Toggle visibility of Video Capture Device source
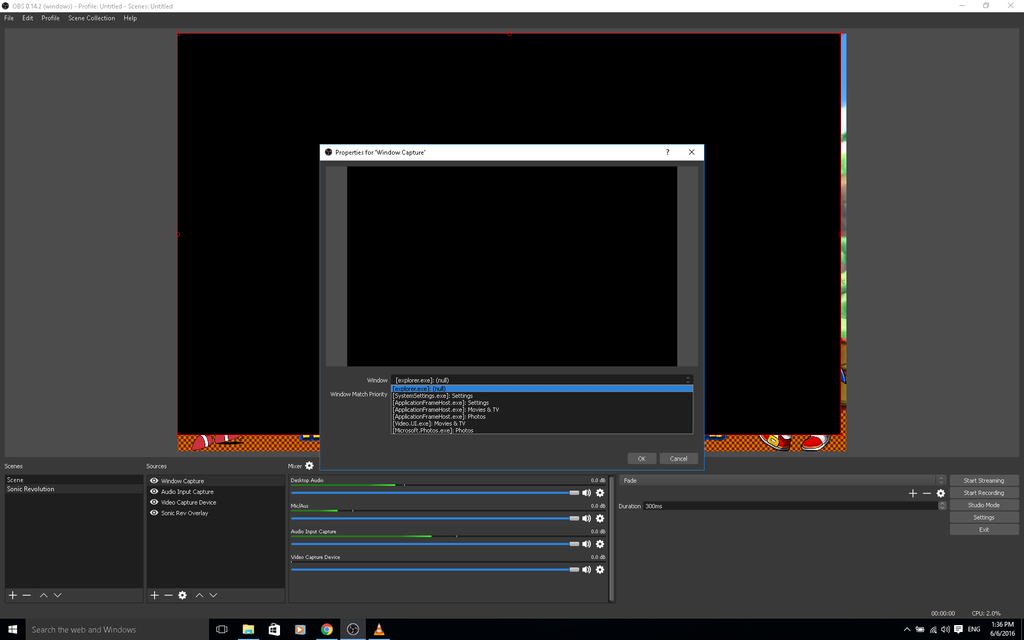 [x=154, y=502]
